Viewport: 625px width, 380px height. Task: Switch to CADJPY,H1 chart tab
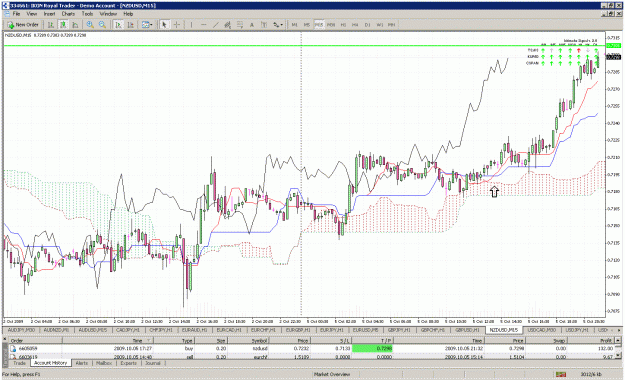pos(128,330)
